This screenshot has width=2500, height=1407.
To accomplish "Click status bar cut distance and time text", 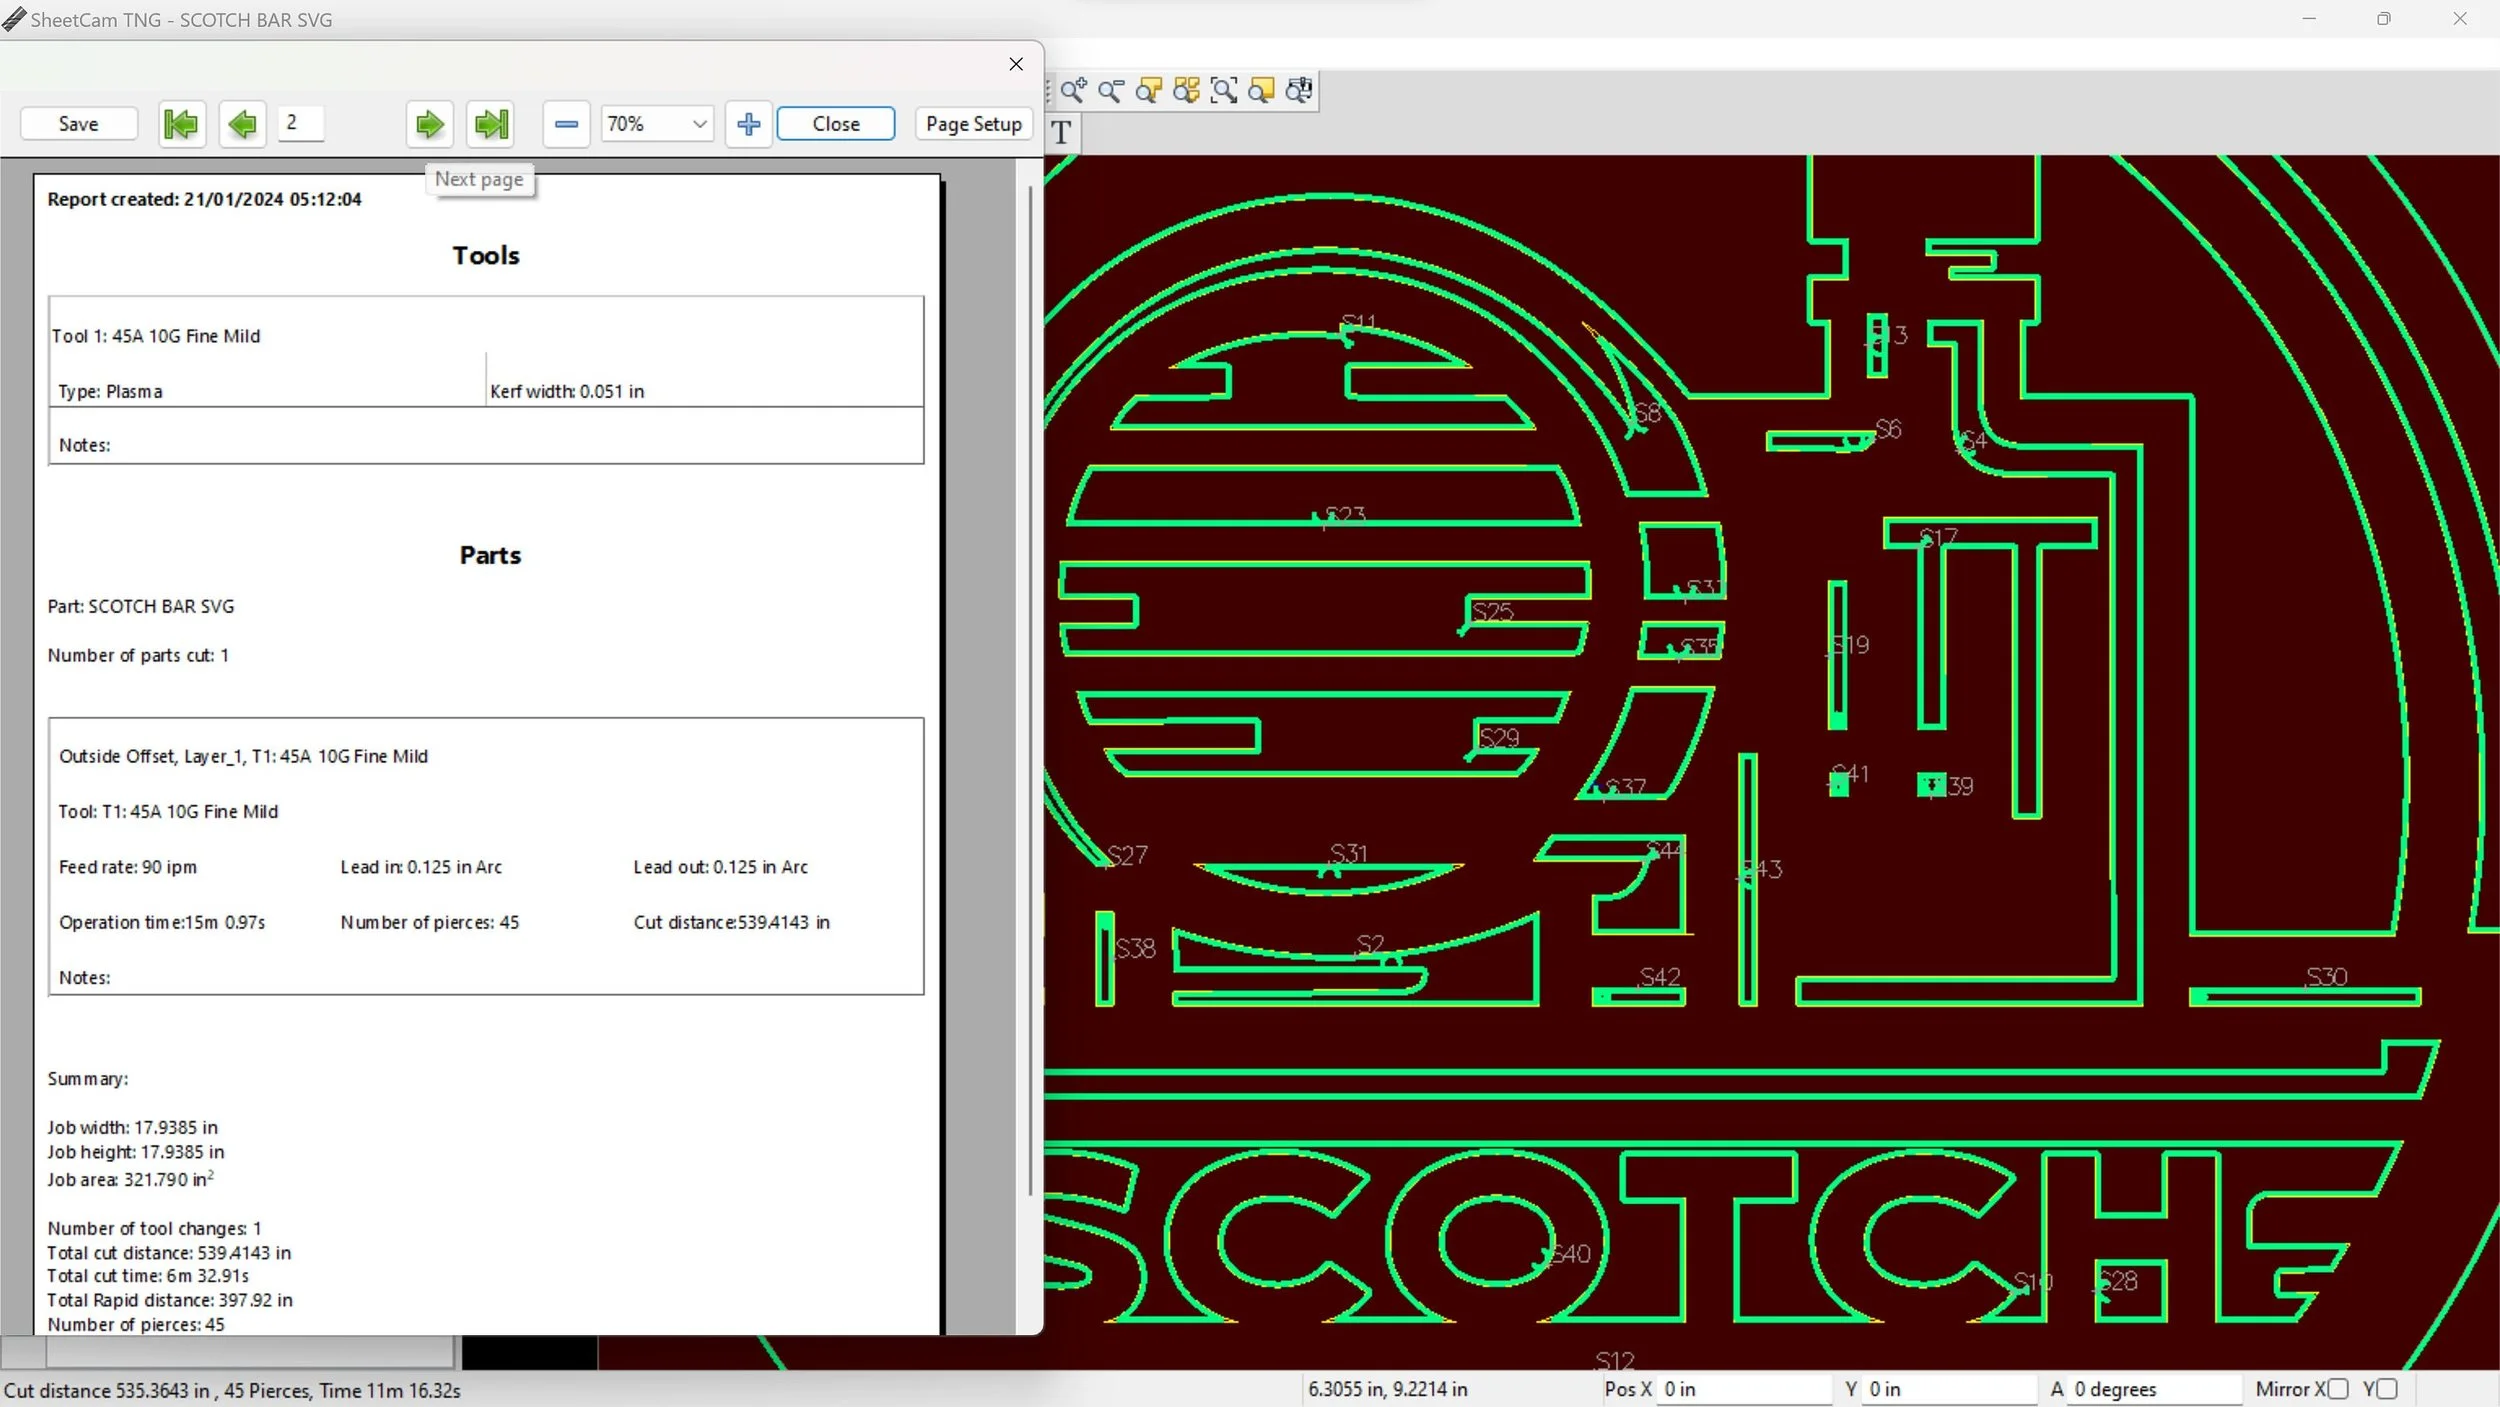I will click(232, 1390).
